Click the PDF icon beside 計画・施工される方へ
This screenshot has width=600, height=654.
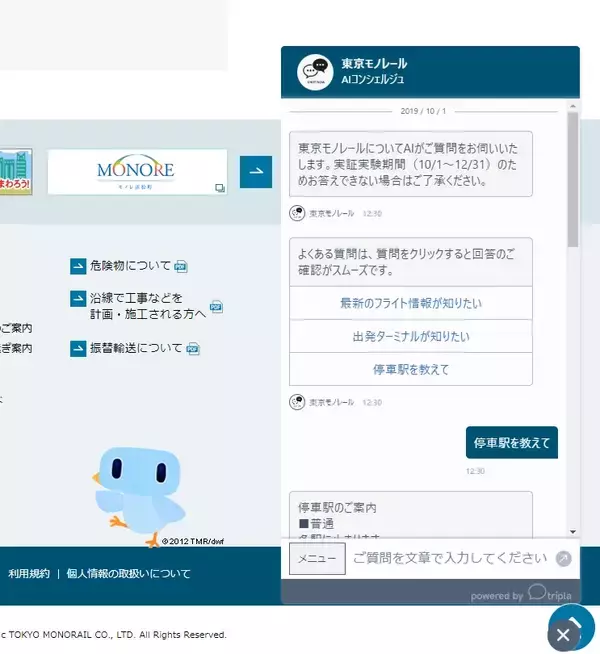pos(215,307)
